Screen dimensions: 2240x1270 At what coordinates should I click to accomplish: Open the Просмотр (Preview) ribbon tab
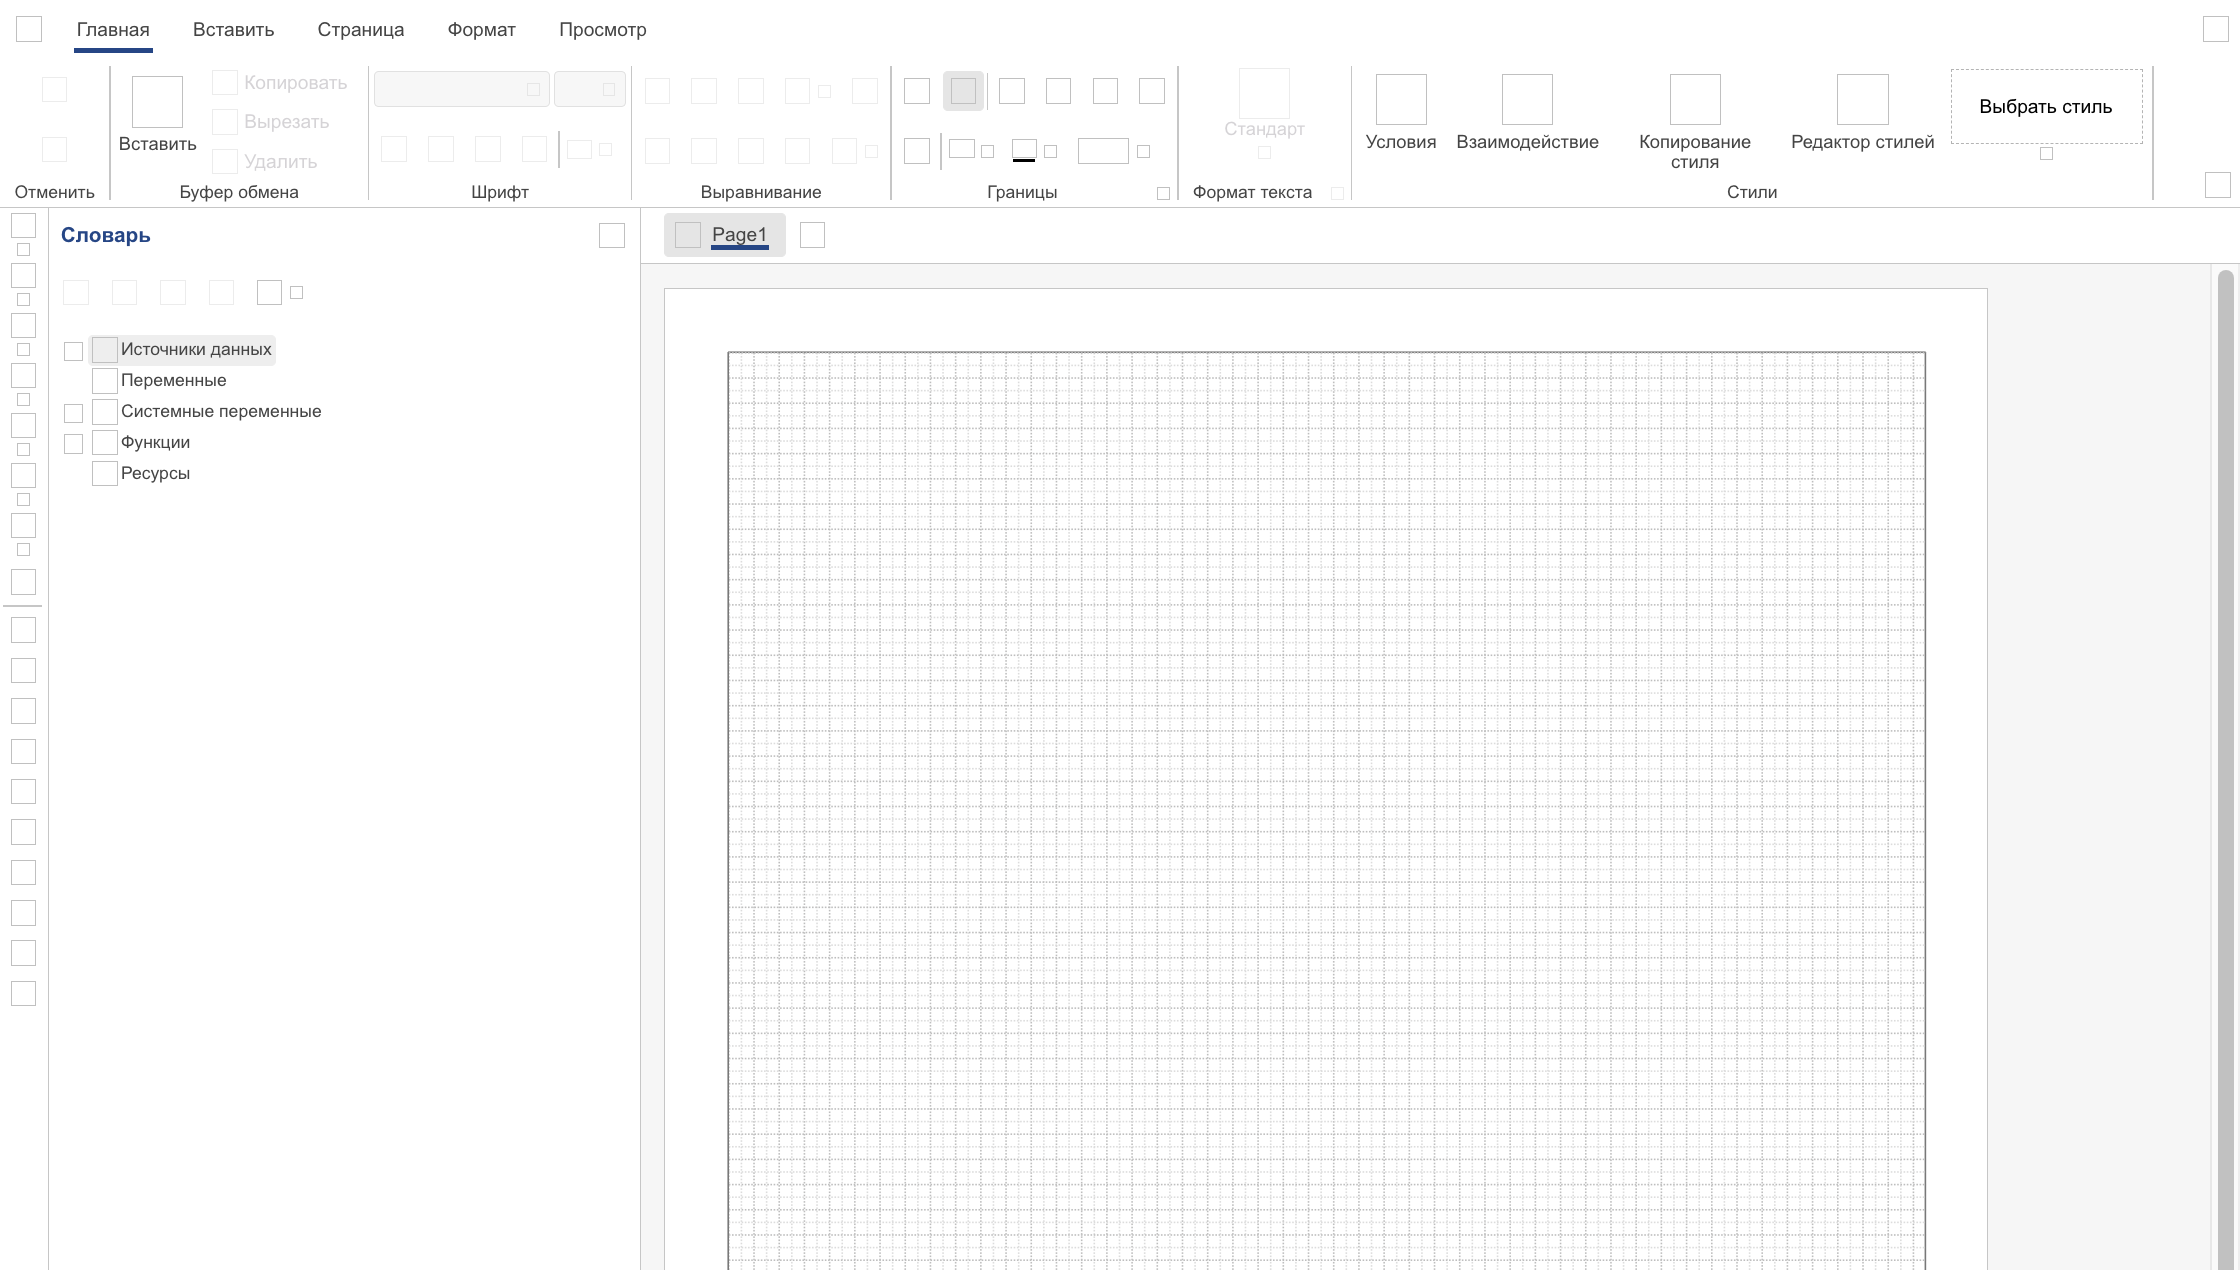pyautogui.click(x=602, y=29)
